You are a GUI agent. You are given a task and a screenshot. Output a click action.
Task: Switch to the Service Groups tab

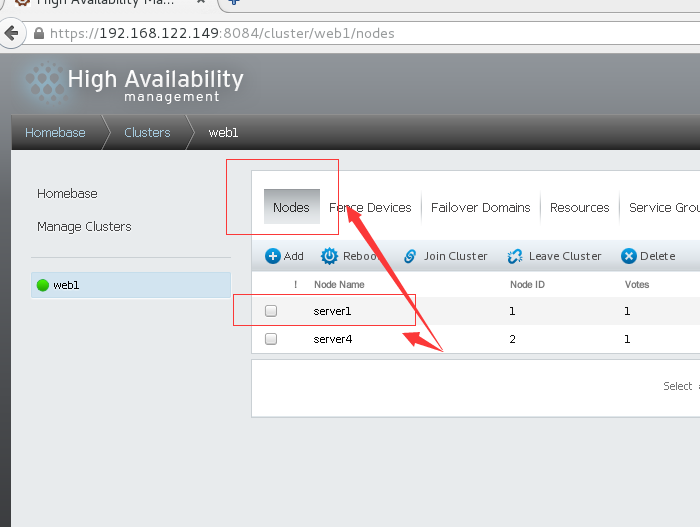664,208
